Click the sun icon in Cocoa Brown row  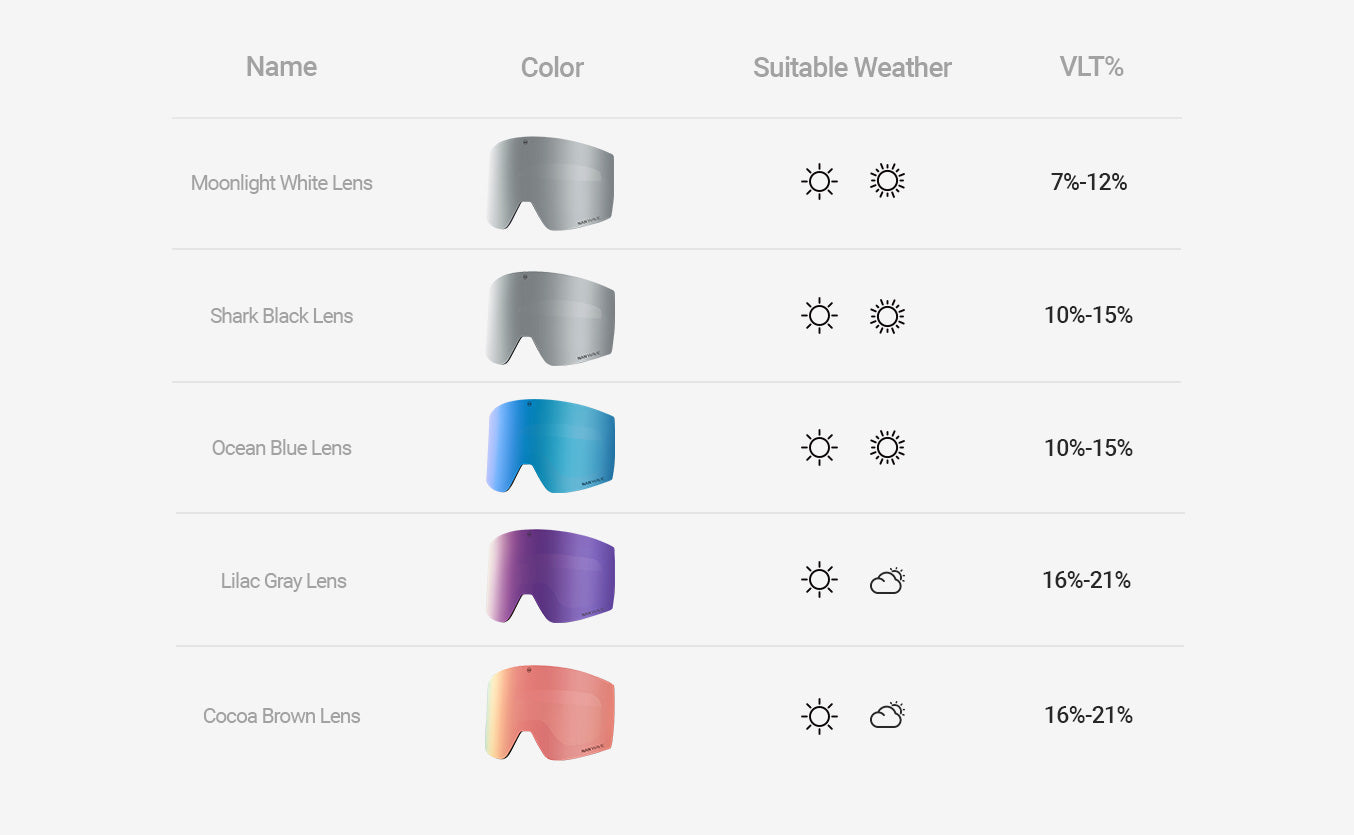tap(819, 715)
